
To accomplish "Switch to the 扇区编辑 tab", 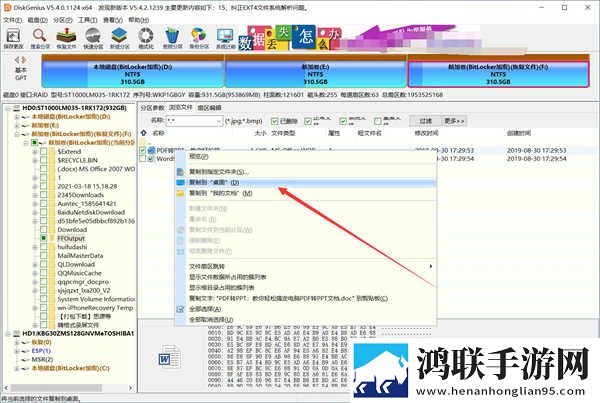I will pyautogui.click(x=209, y=108).
